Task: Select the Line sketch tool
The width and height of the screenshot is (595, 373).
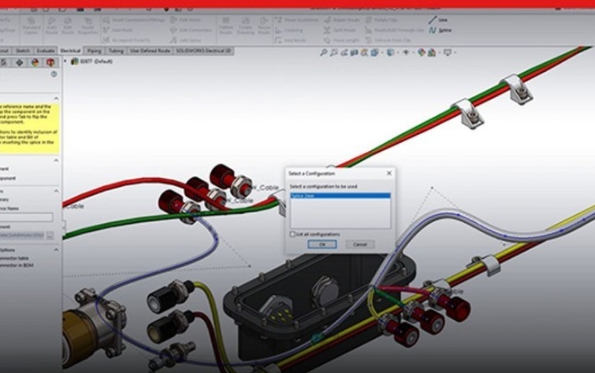Action: pos(438,20)
